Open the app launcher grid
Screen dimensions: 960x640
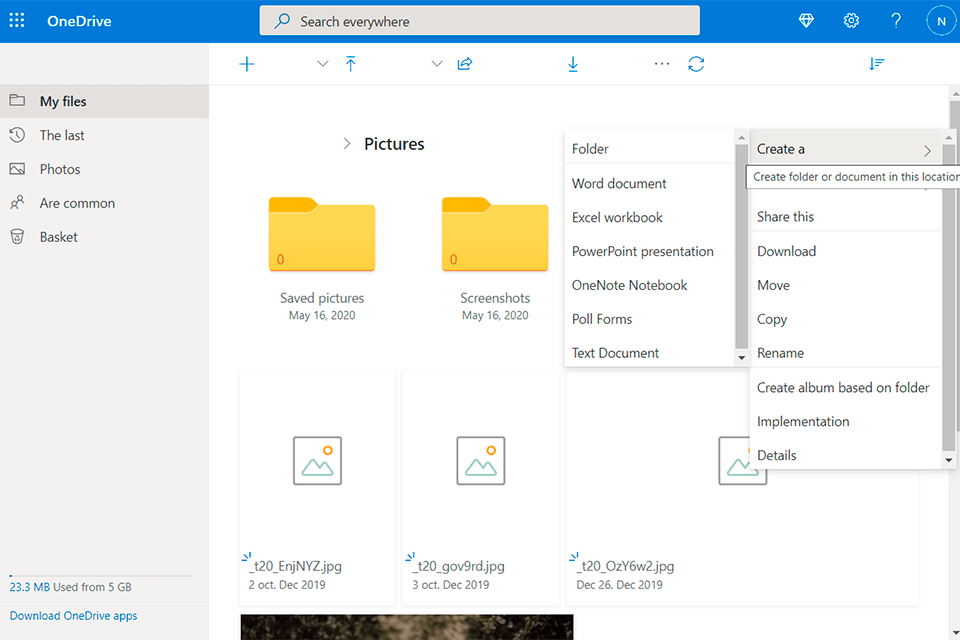tap(17, 20)
